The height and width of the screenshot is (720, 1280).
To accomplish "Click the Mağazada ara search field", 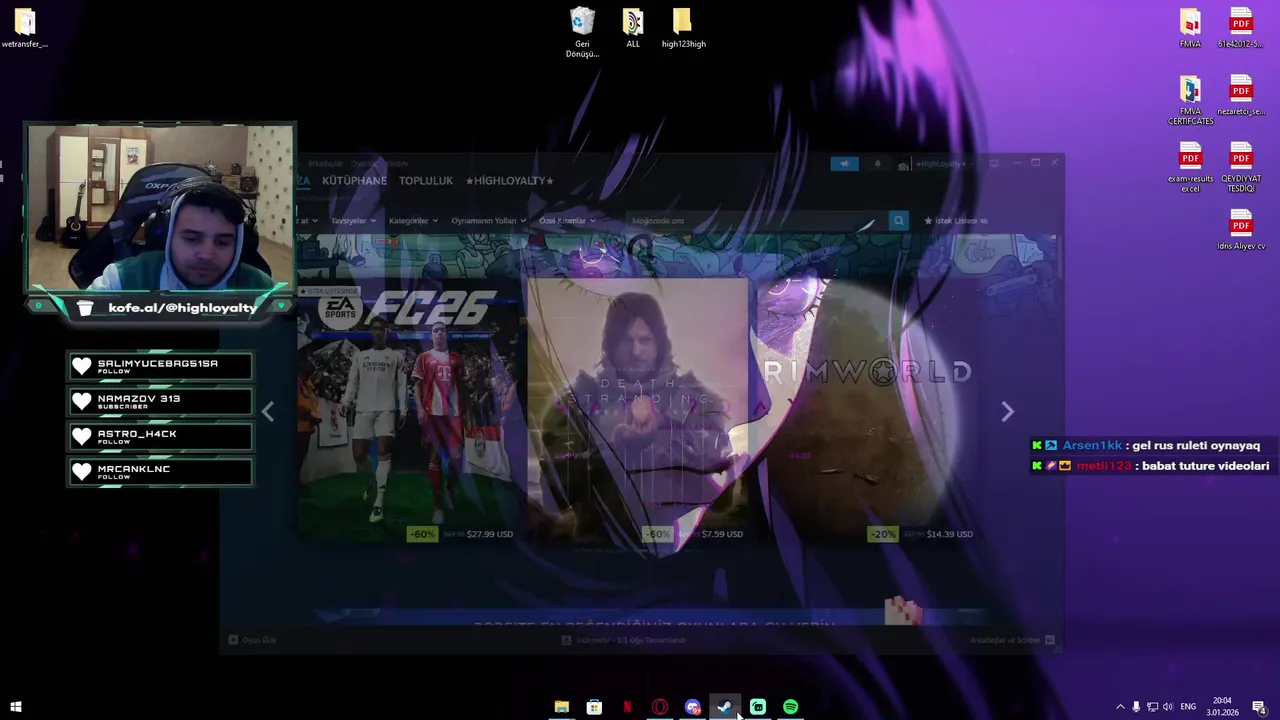I will [x=757, y=221].
